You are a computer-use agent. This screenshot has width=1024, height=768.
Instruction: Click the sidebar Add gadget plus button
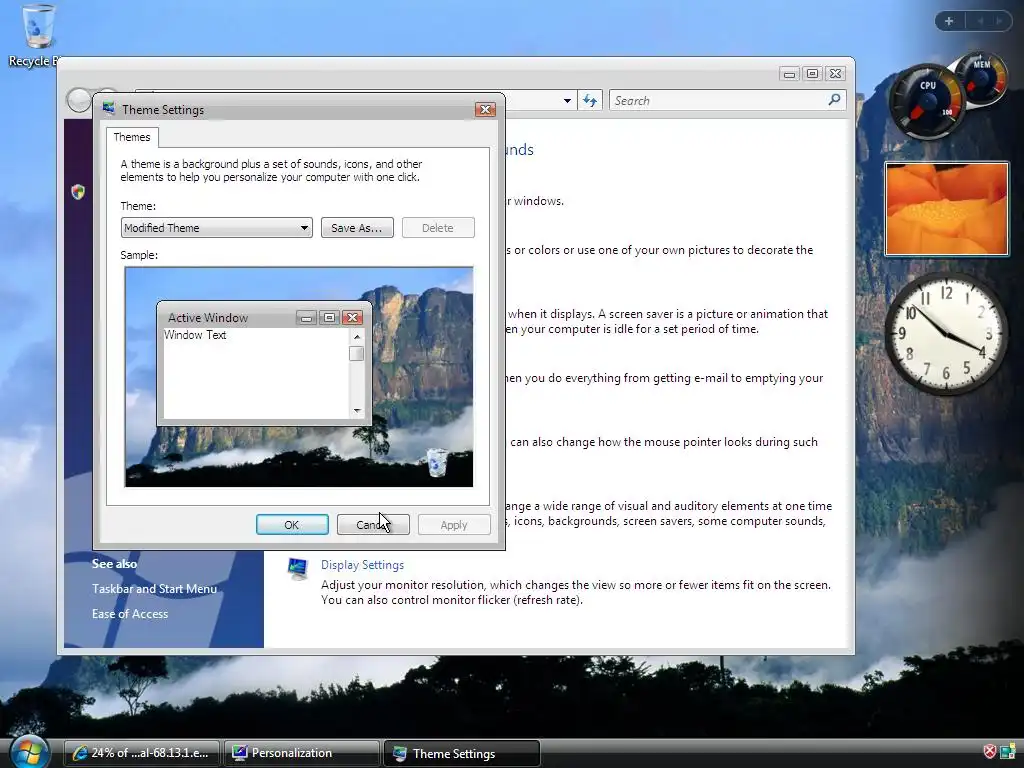coord(949,21)
